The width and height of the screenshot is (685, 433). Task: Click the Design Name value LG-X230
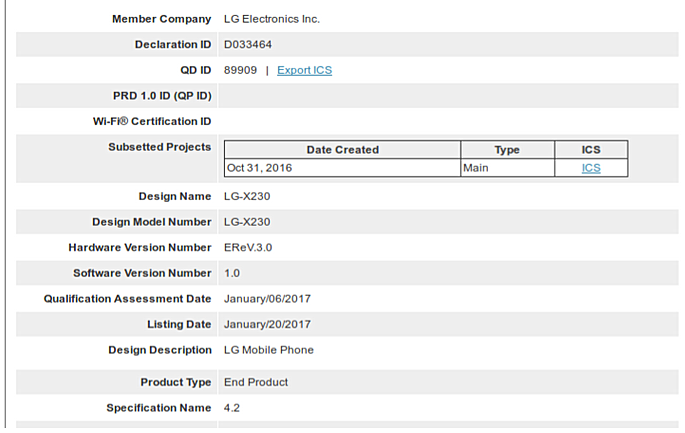click(247, 196)
